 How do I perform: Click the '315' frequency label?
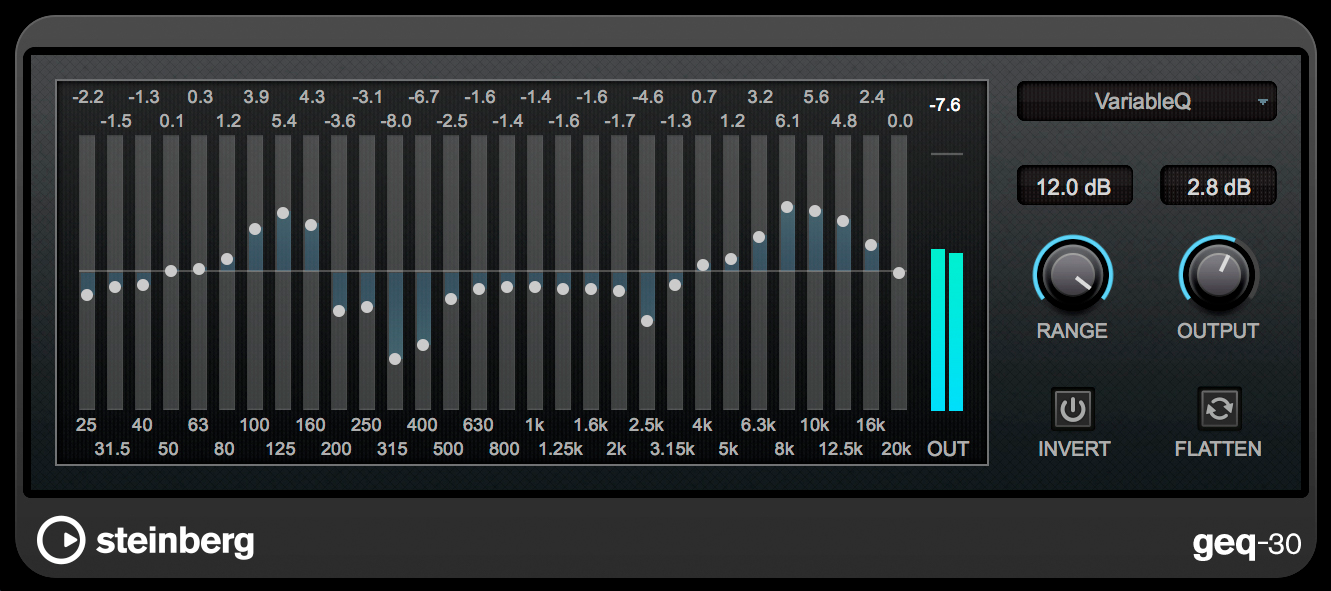click(x=392, y=449)
